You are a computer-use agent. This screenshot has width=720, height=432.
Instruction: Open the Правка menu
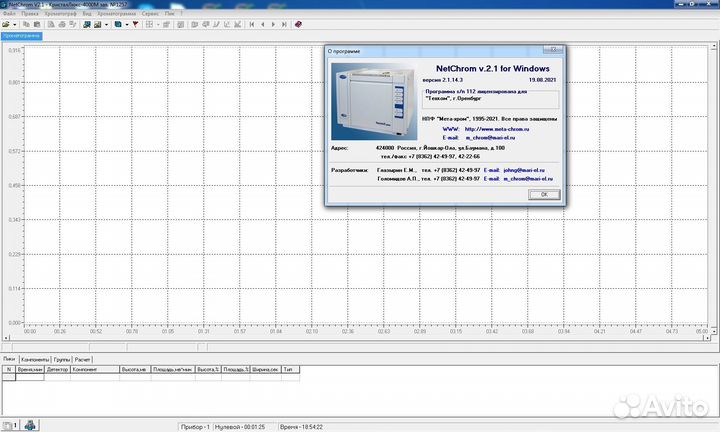30,14
